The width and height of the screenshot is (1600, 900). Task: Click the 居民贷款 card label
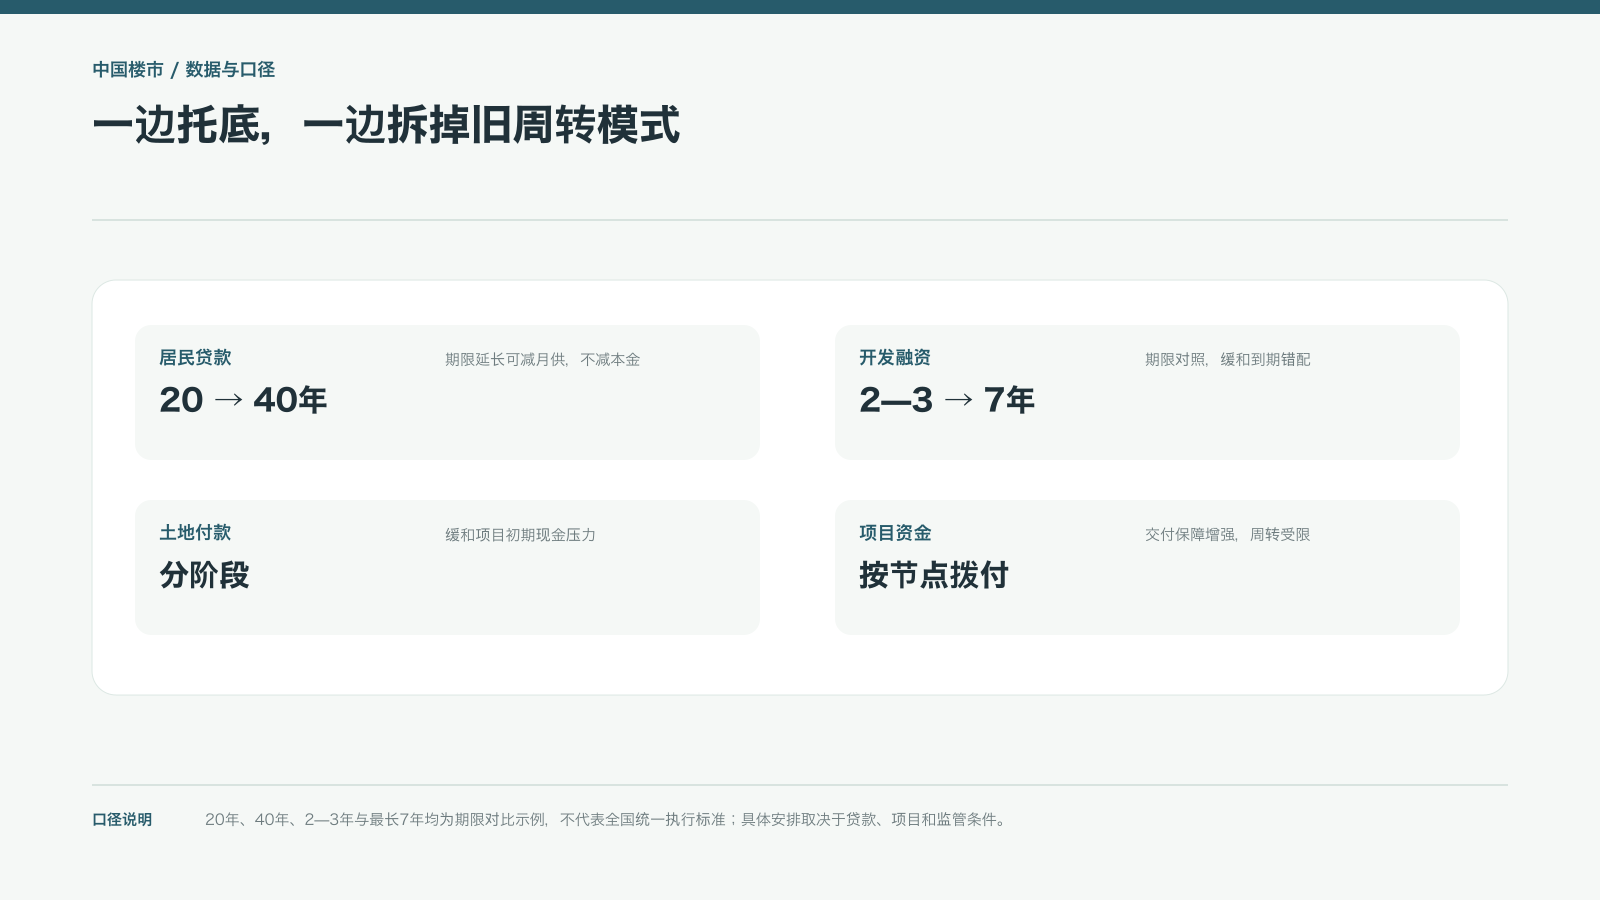195,358
